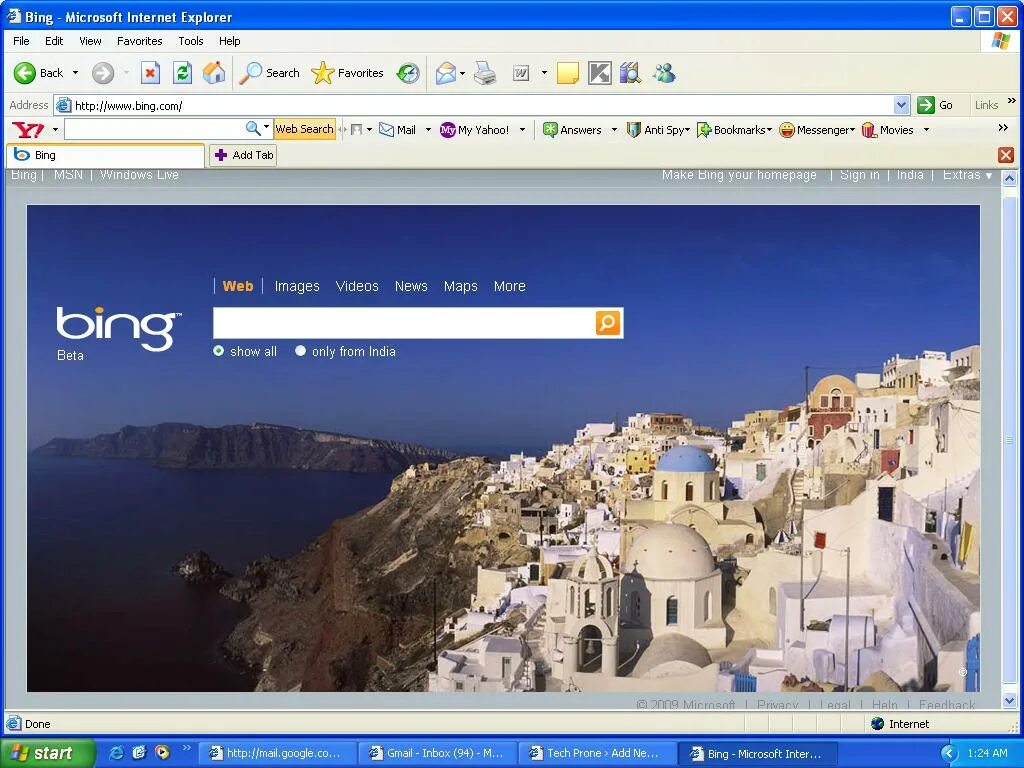
Task: Click the Add Tab button
Action: pyautogui.click(x=243, y=155)
